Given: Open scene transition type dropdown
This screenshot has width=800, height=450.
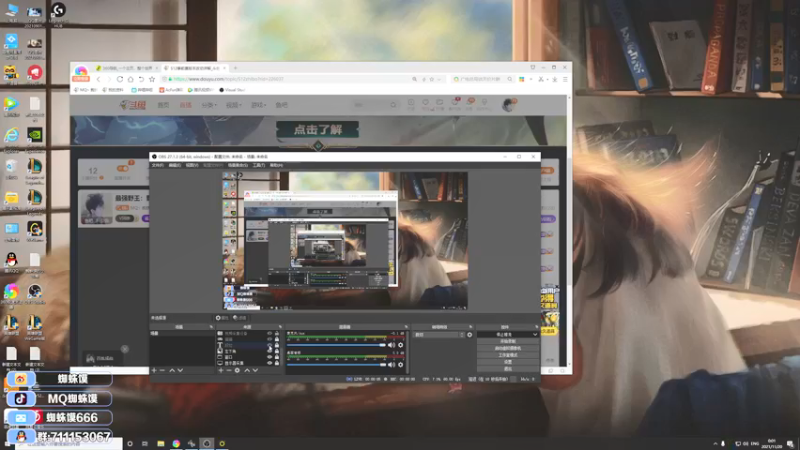Looking at the screenshot, I should (439, 335).
